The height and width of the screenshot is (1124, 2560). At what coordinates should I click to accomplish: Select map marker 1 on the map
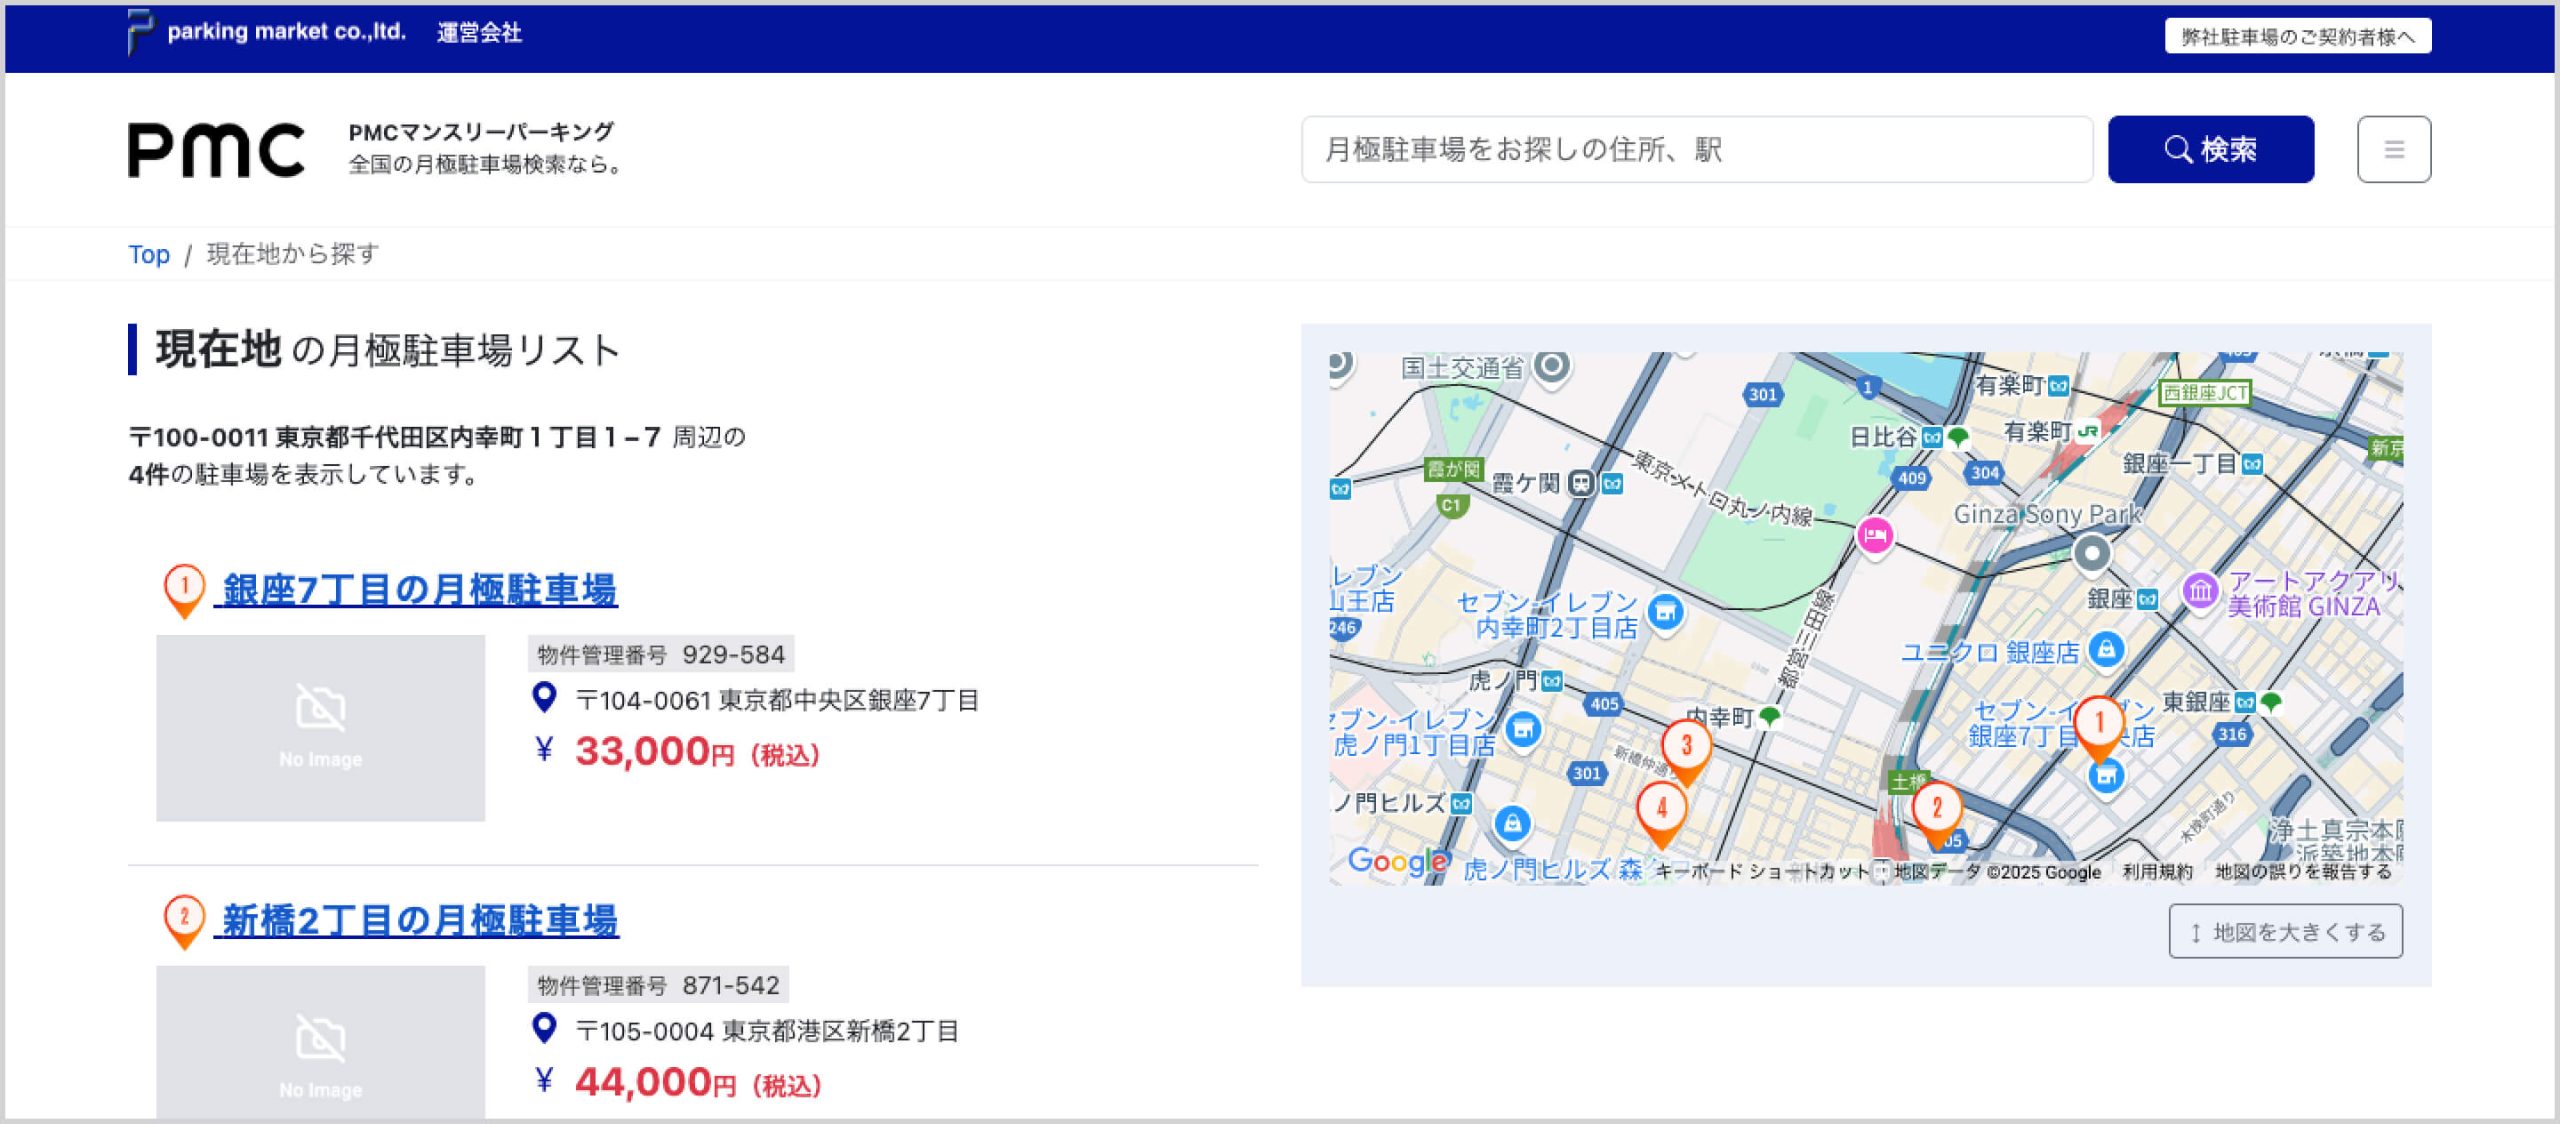coord(2099,728)
